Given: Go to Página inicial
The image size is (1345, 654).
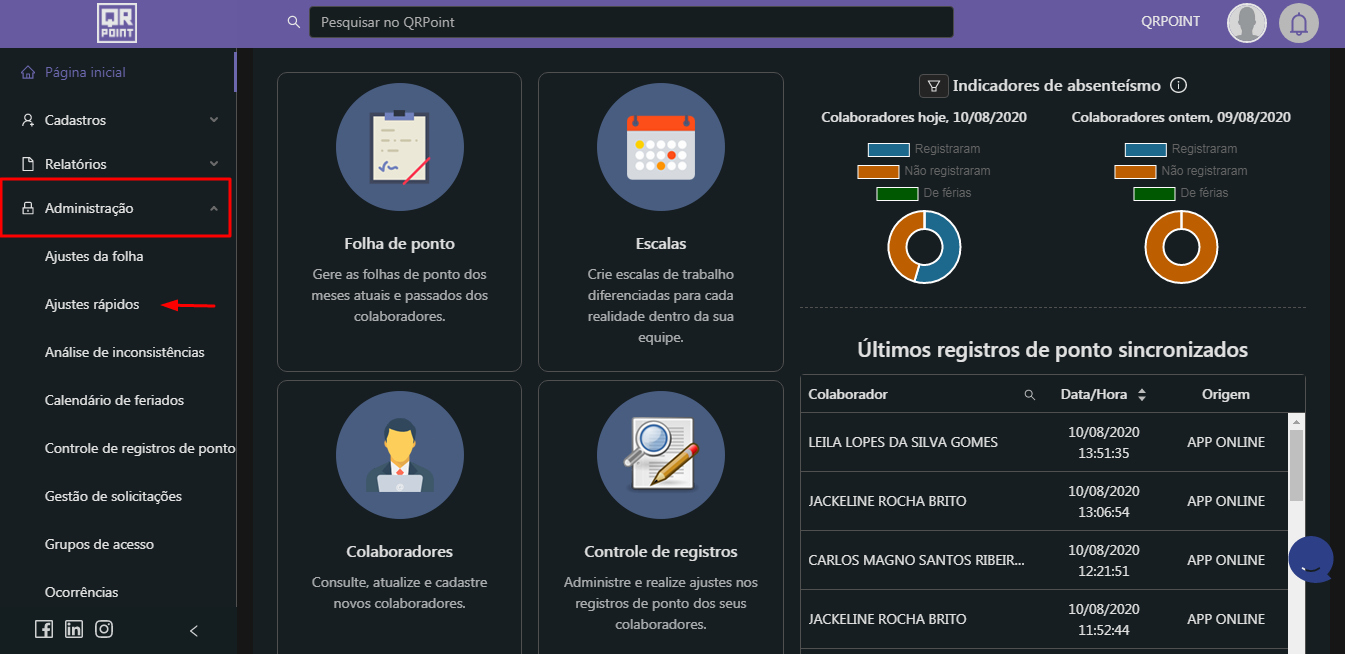Looking at the screenshot, I should [x=85, y=73].
